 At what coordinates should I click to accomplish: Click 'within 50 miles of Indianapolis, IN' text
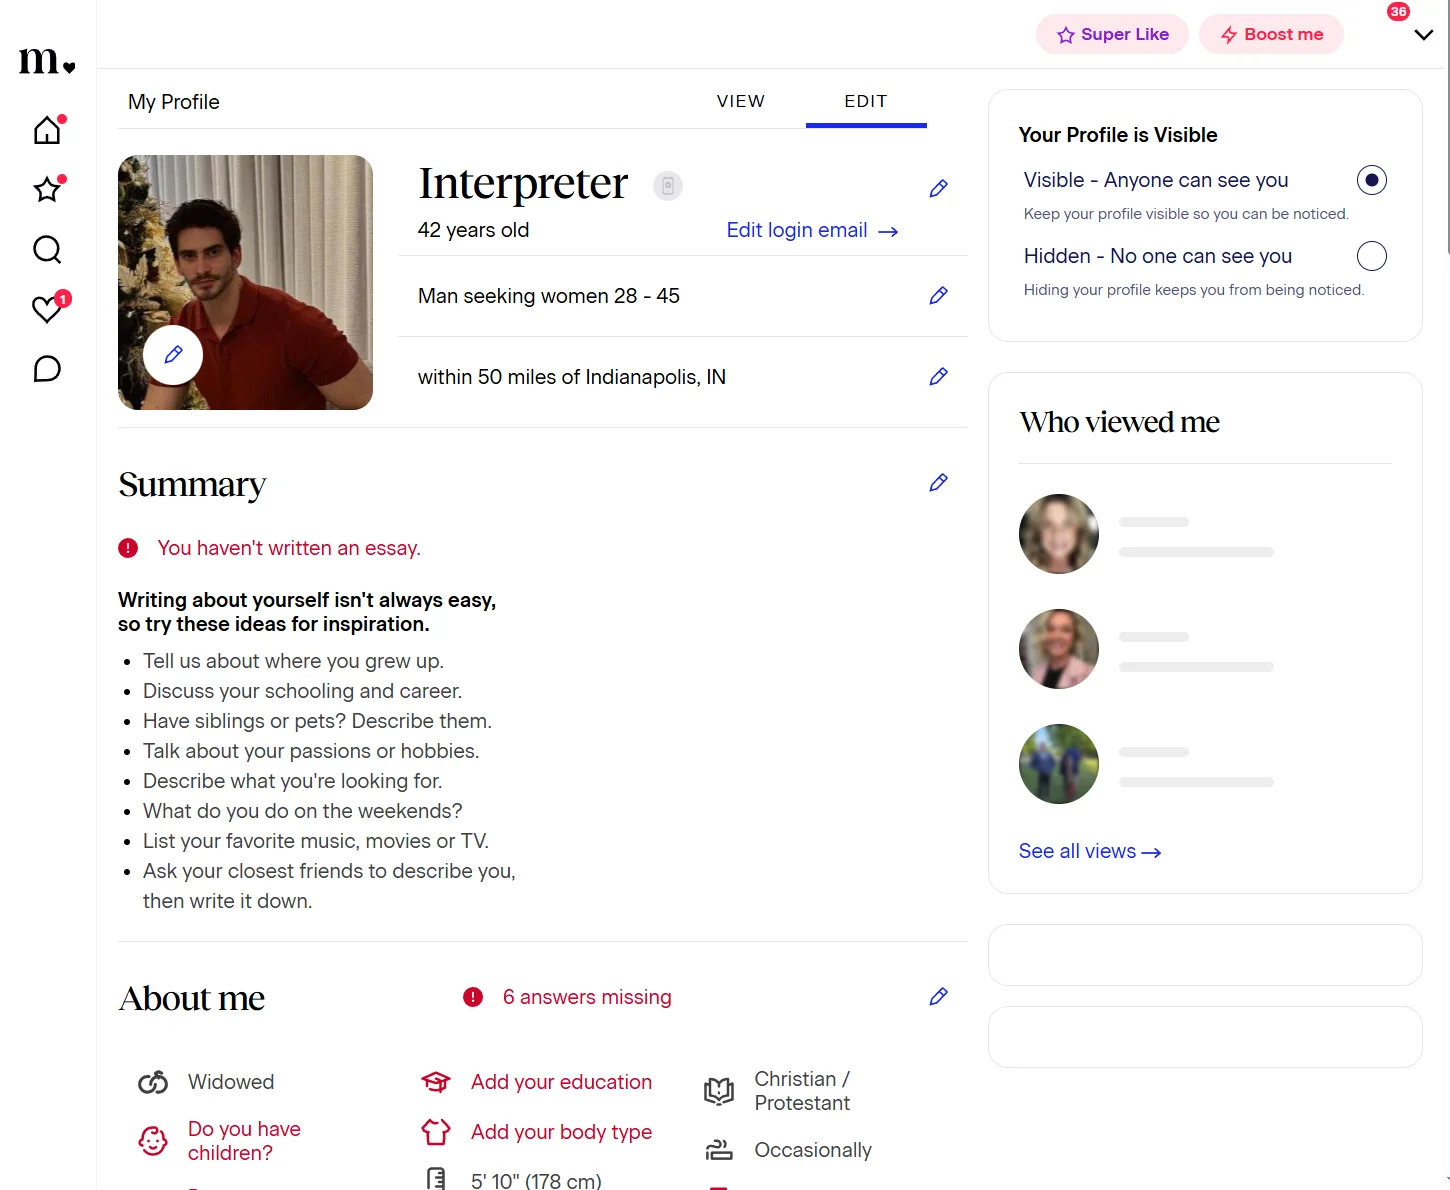(x=572, y=377)
